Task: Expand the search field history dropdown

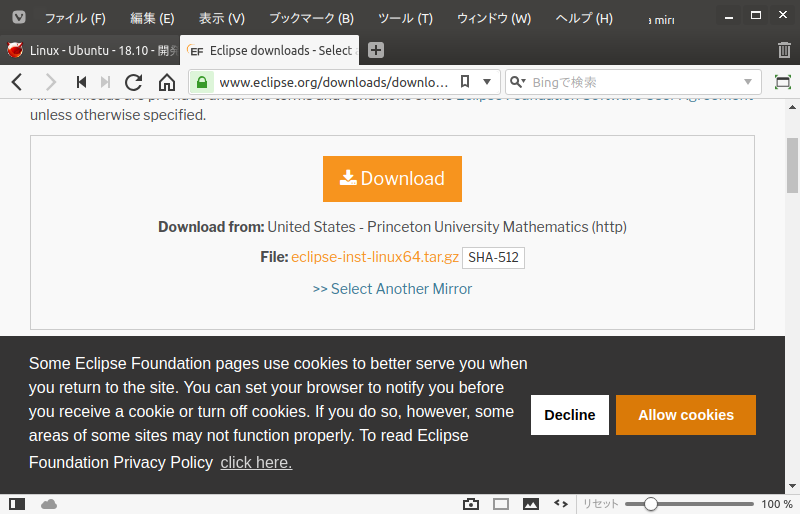Action: point(748,82)
